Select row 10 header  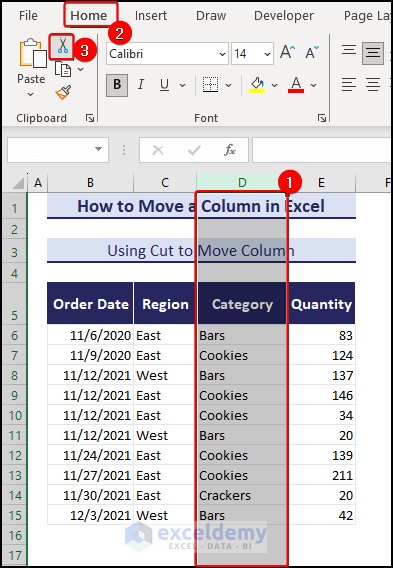click(14, 415)
